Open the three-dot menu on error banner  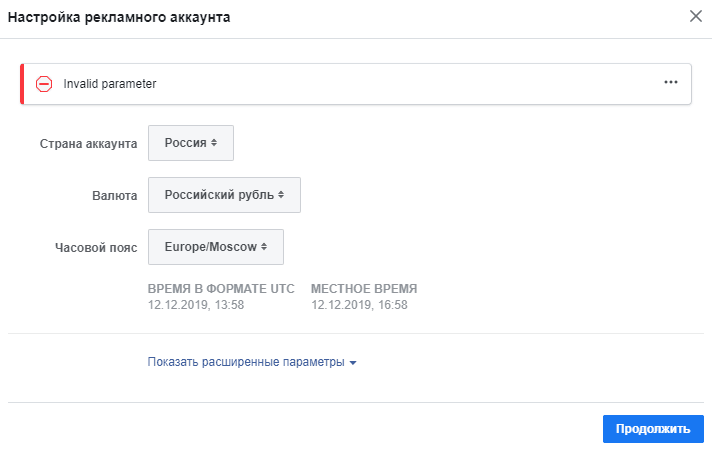tap(670, 83)
